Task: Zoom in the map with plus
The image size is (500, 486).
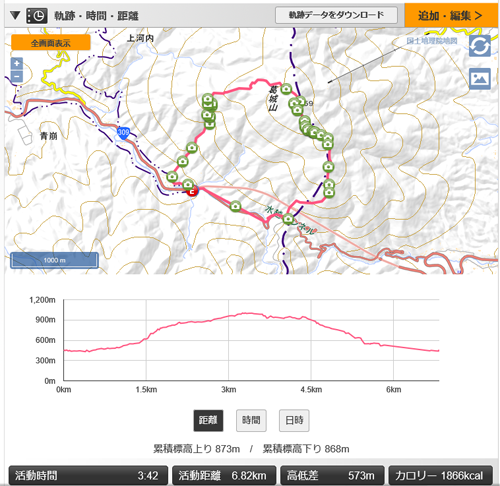Action: click(x=17, y=63)
